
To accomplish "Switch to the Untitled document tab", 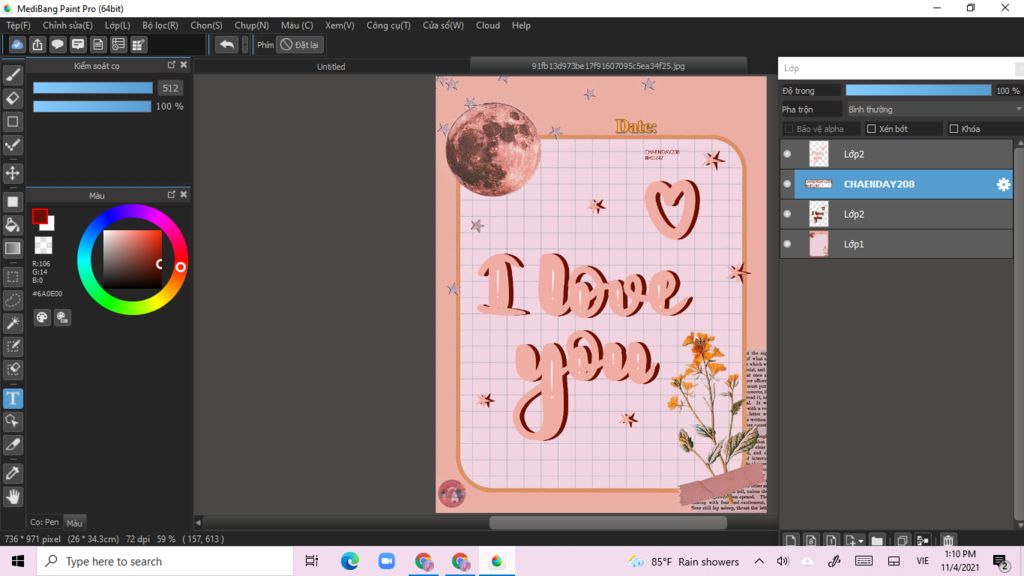I will tap(331, 67).
